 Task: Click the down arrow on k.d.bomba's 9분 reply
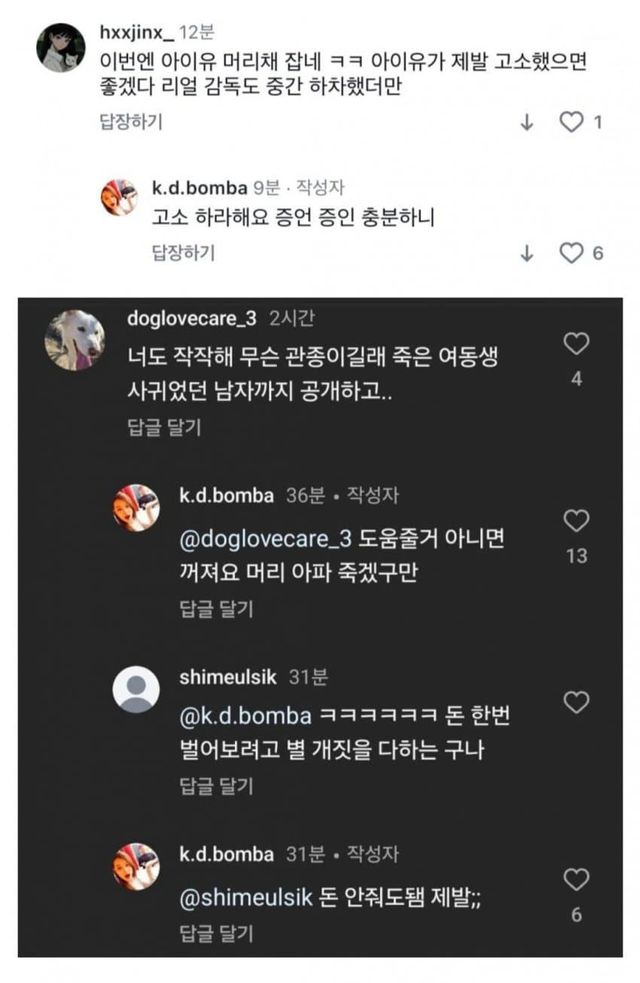coord(527,253)
